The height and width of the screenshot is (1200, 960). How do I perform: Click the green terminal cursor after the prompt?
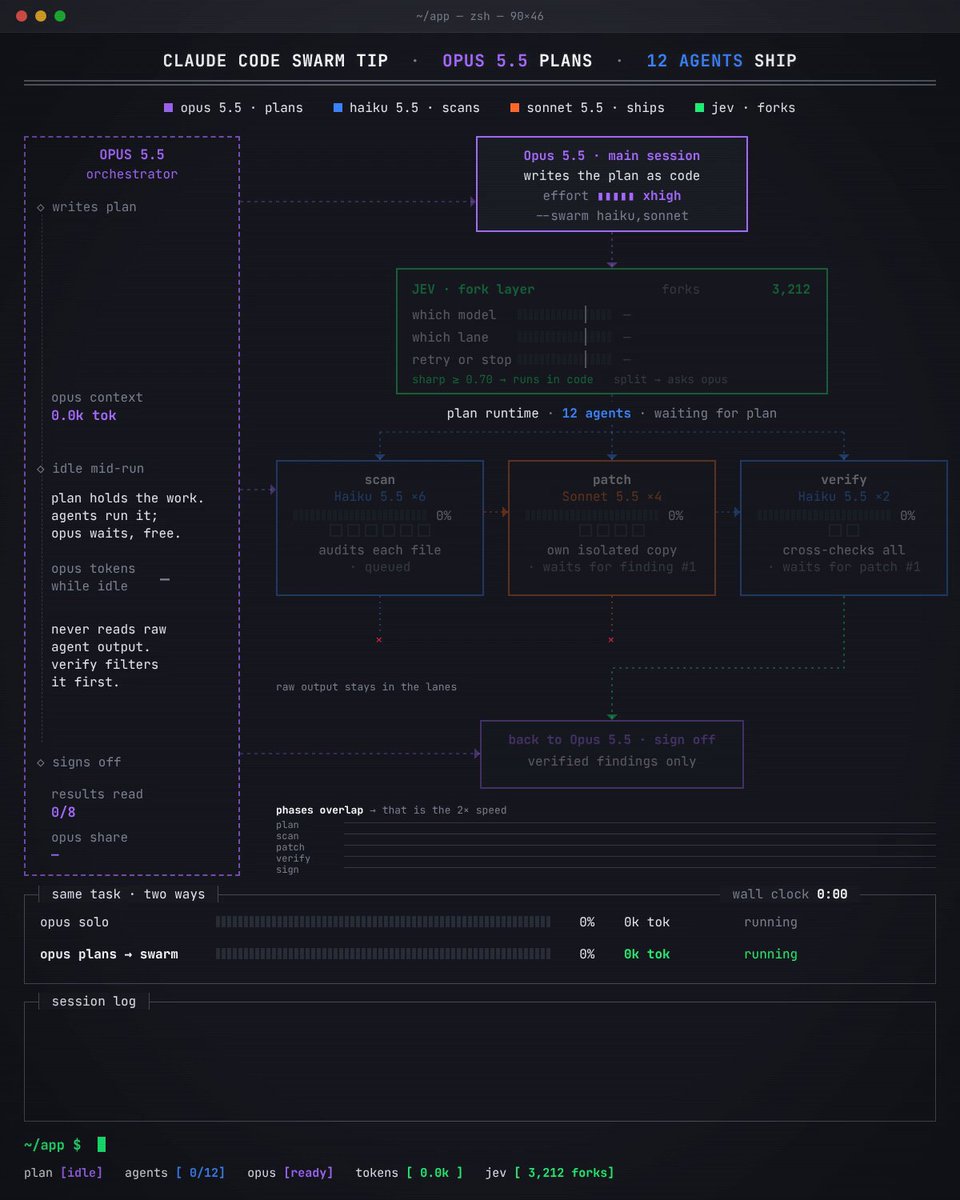click(101, 1144)
